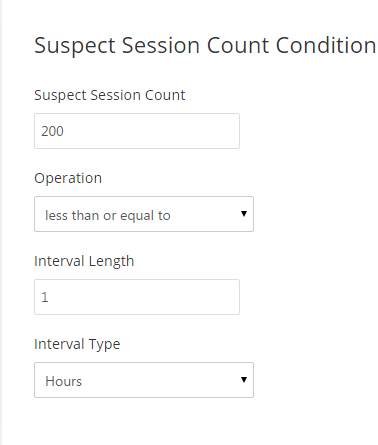This screenshot has height=445, width=378.
Task: Click the word 'Suspect' in the page title
Action: click(x=75, y=46)
